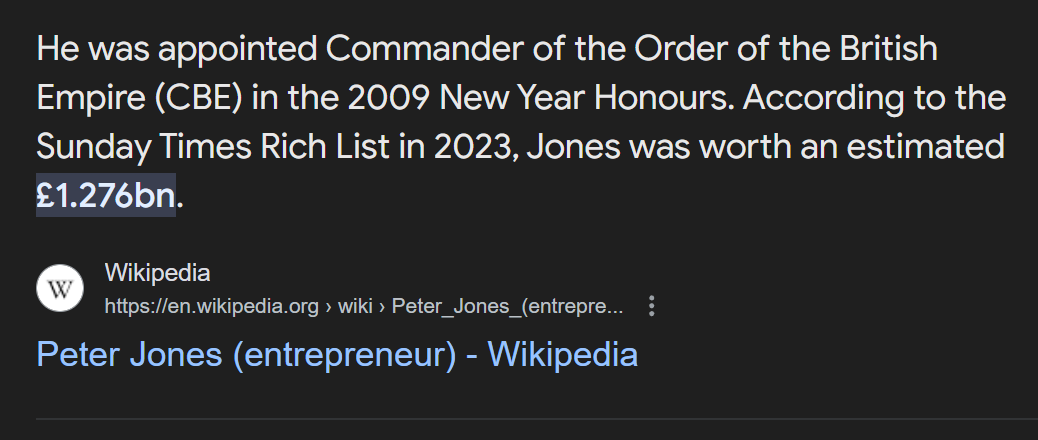Image resolution: width=1038 pixels, height=440 pixels.
Task: Click the highlighted £1.276bn figure
Action: point(106,195)
